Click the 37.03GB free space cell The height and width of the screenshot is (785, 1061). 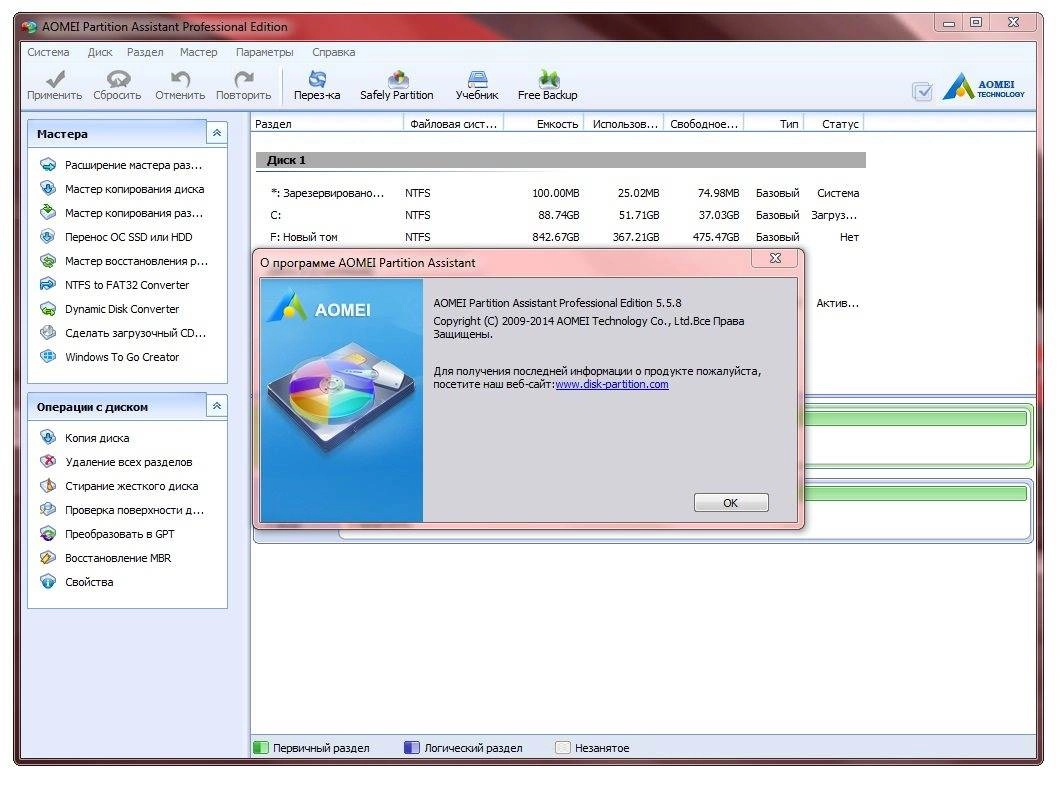point(719,215)
